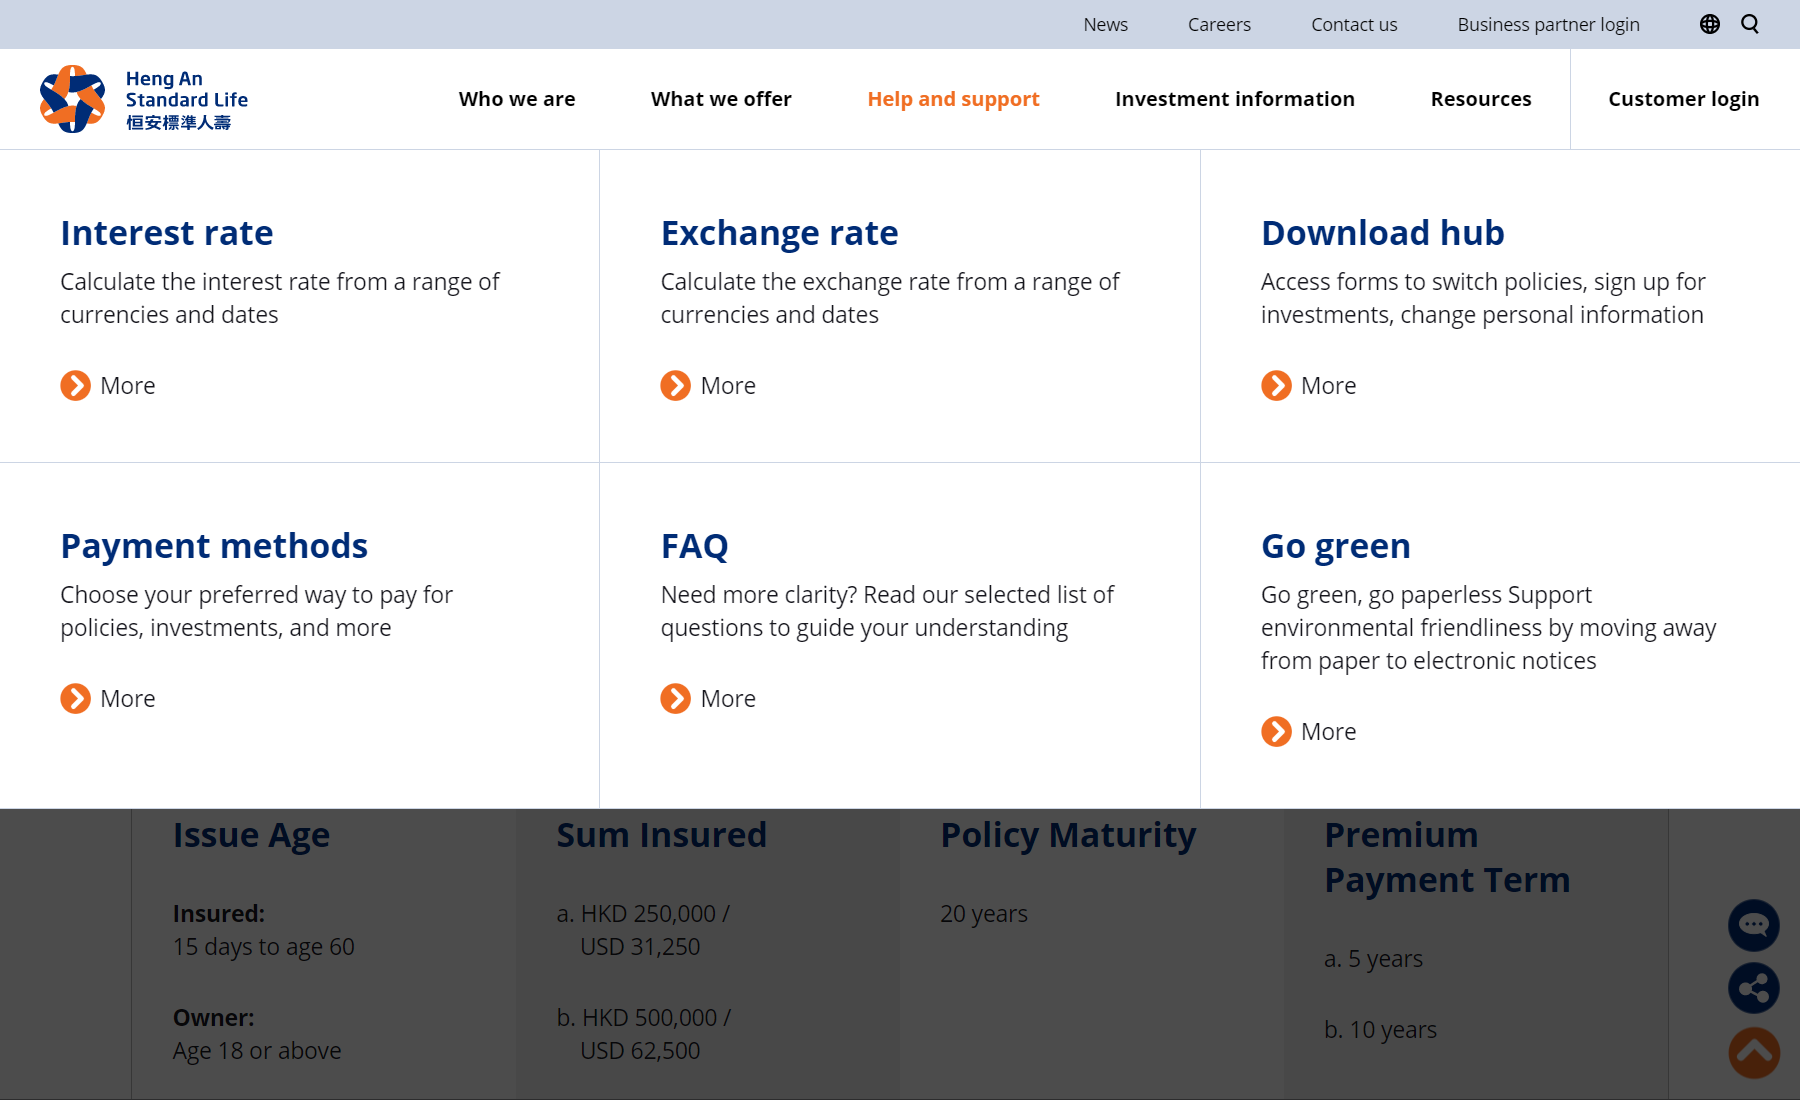Click the Customer login button
Viewport: 1800px width, 1100px height.
[x=1683, y=99]
